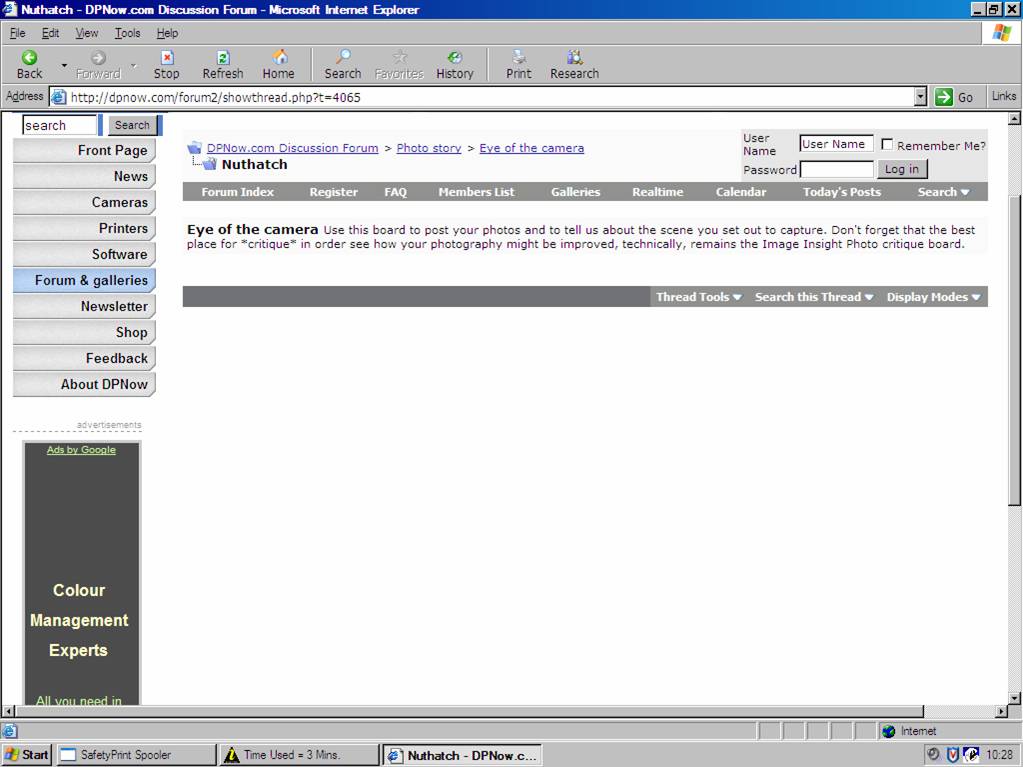1023x767 pixels.
Task: Click the Start button on taskbar
Action: [x=27, y=755]
